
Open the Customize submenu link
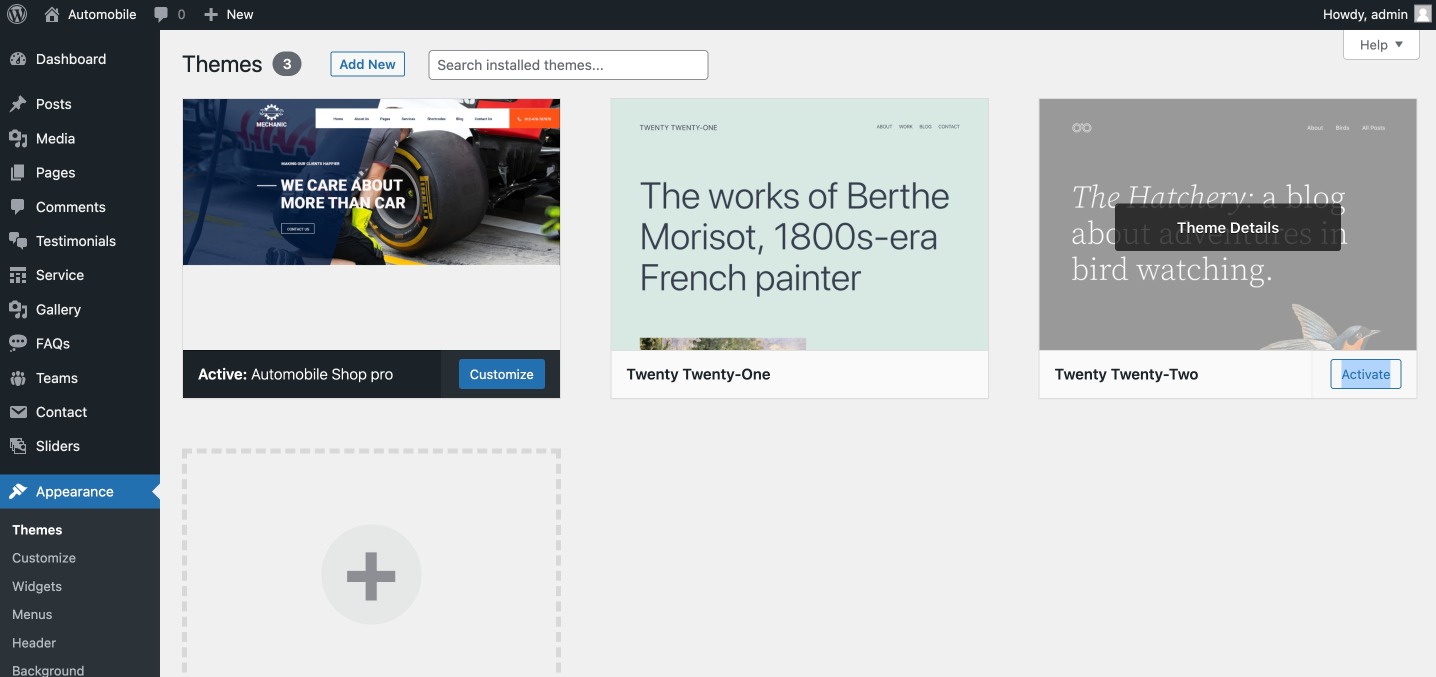(44, 558)
